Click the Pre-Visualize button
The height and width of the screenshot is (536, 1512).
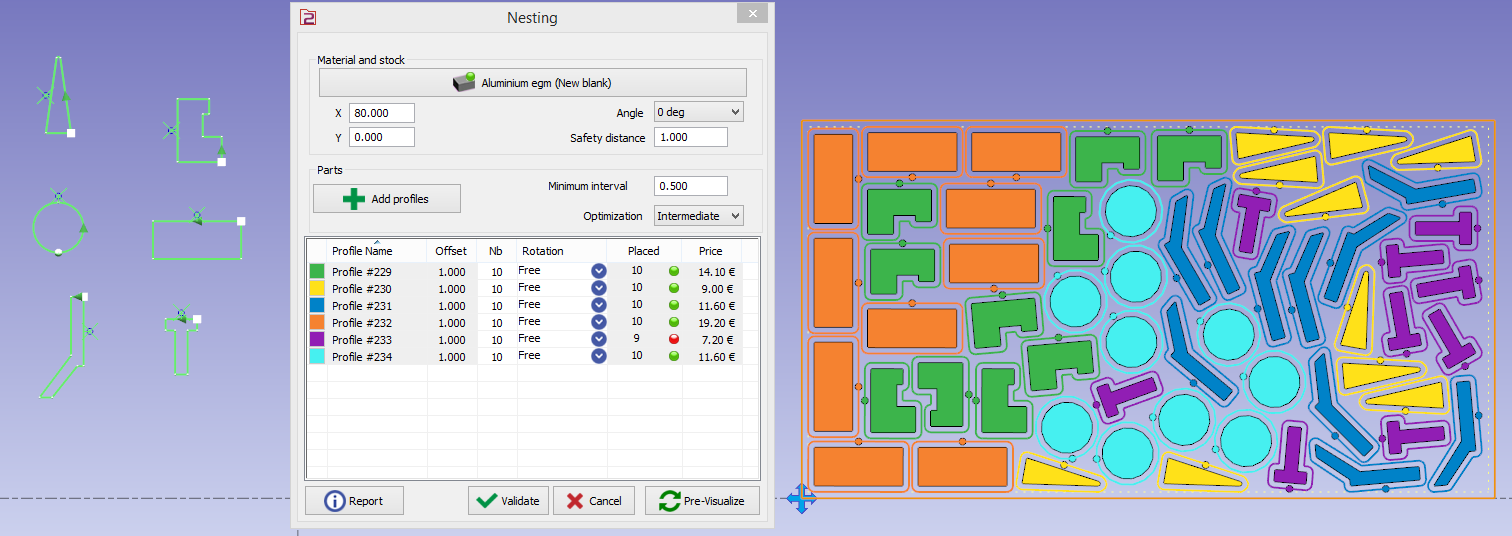[x=702, y=501]
